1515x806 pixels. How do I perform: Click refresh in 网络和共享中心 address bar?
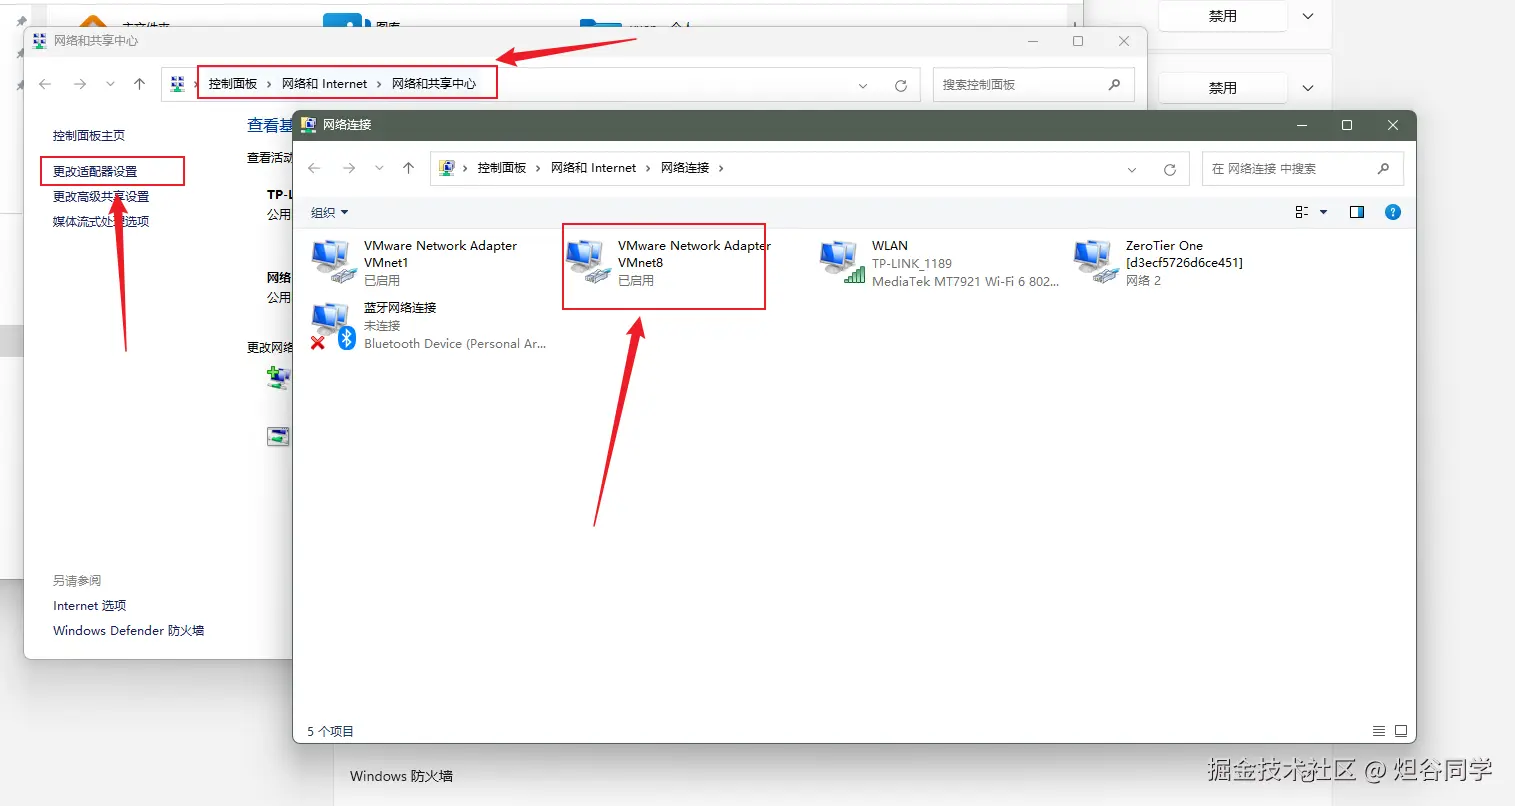tap(901, 85)
